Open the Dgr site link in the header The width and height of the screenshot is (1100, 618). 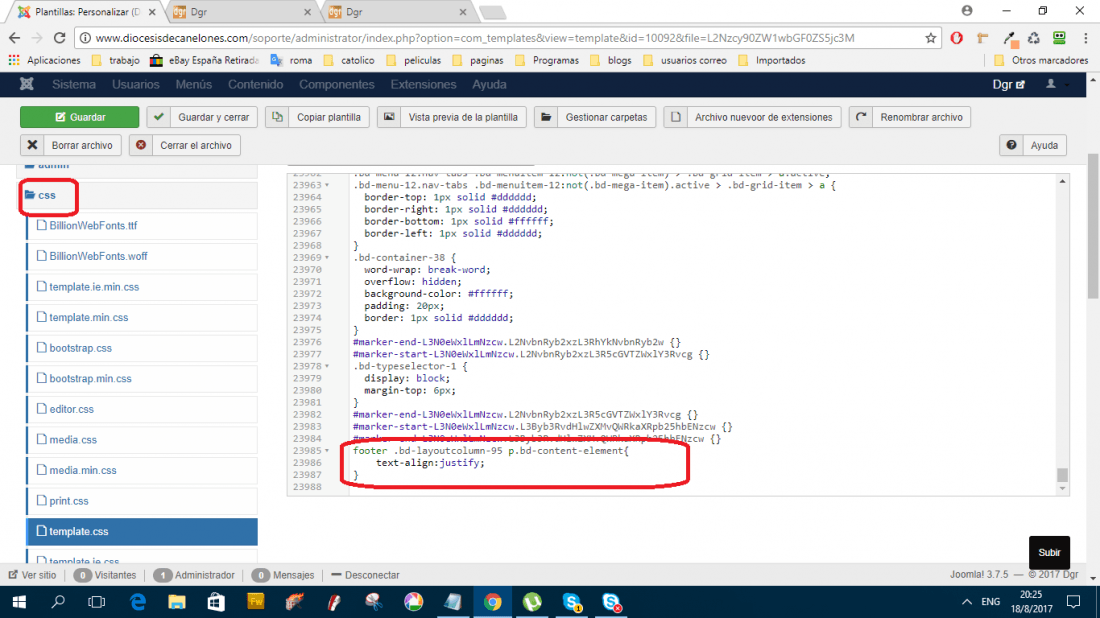pyautogui.click(x=1009, y=84)
